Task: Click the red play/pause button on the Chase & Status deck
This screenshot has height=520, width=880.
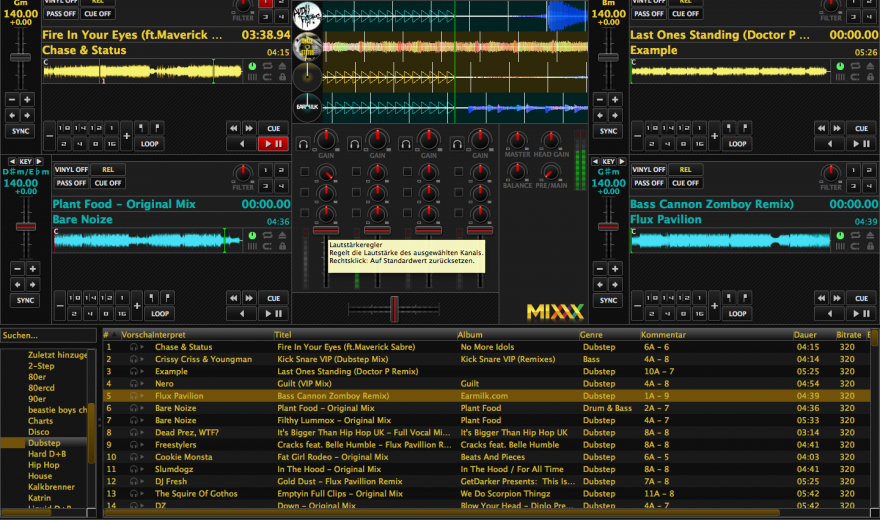Action: (x=273, y=144)
